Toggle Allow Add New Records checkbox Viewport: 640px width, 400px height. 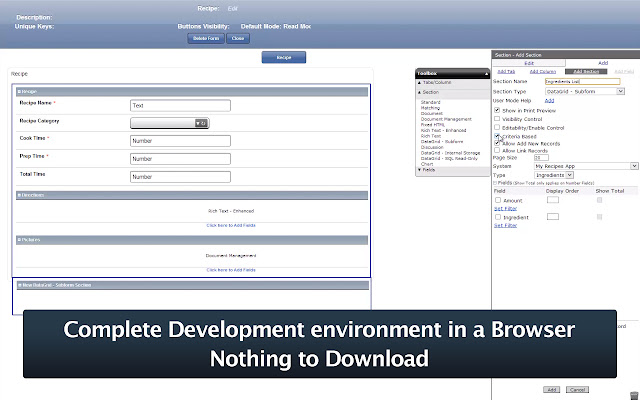(497, 143)
